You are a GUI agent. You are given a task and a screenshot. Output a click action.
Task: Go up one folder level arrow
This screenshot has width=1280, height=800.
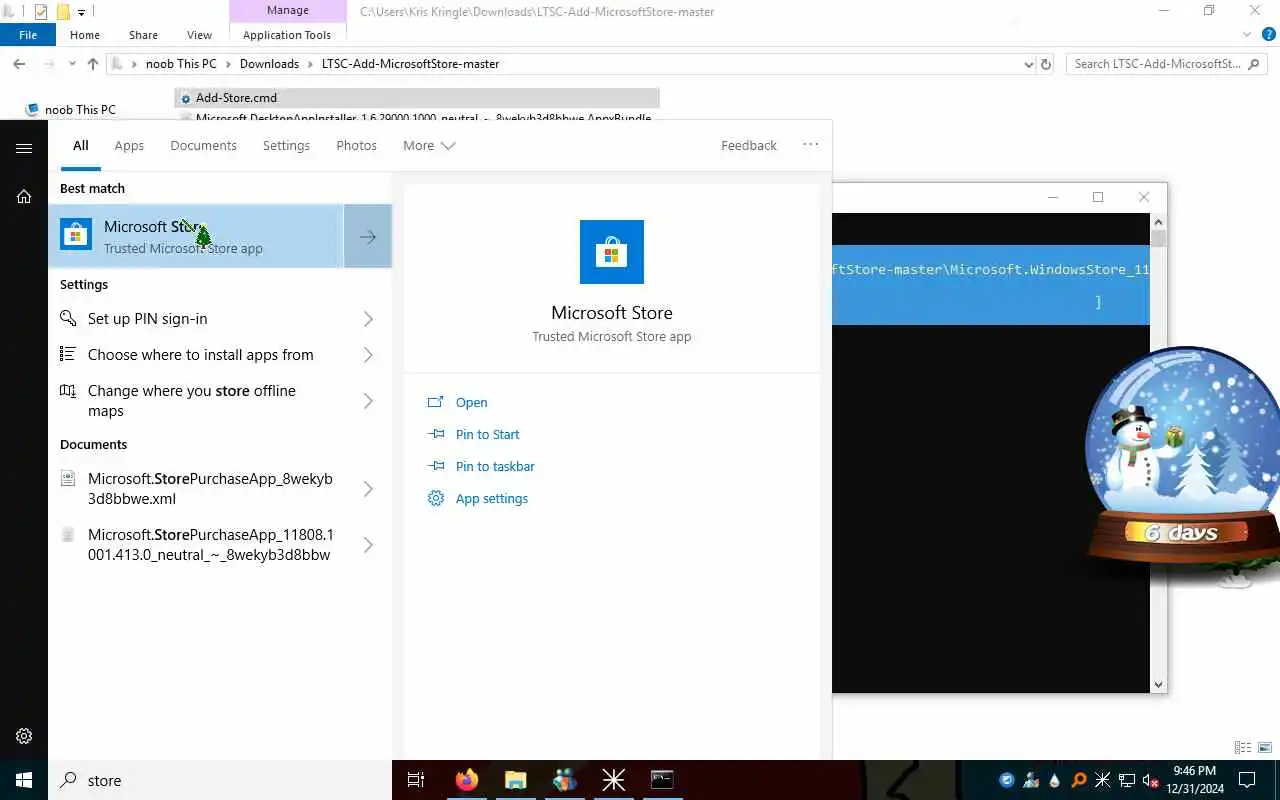tap(93, 64)
